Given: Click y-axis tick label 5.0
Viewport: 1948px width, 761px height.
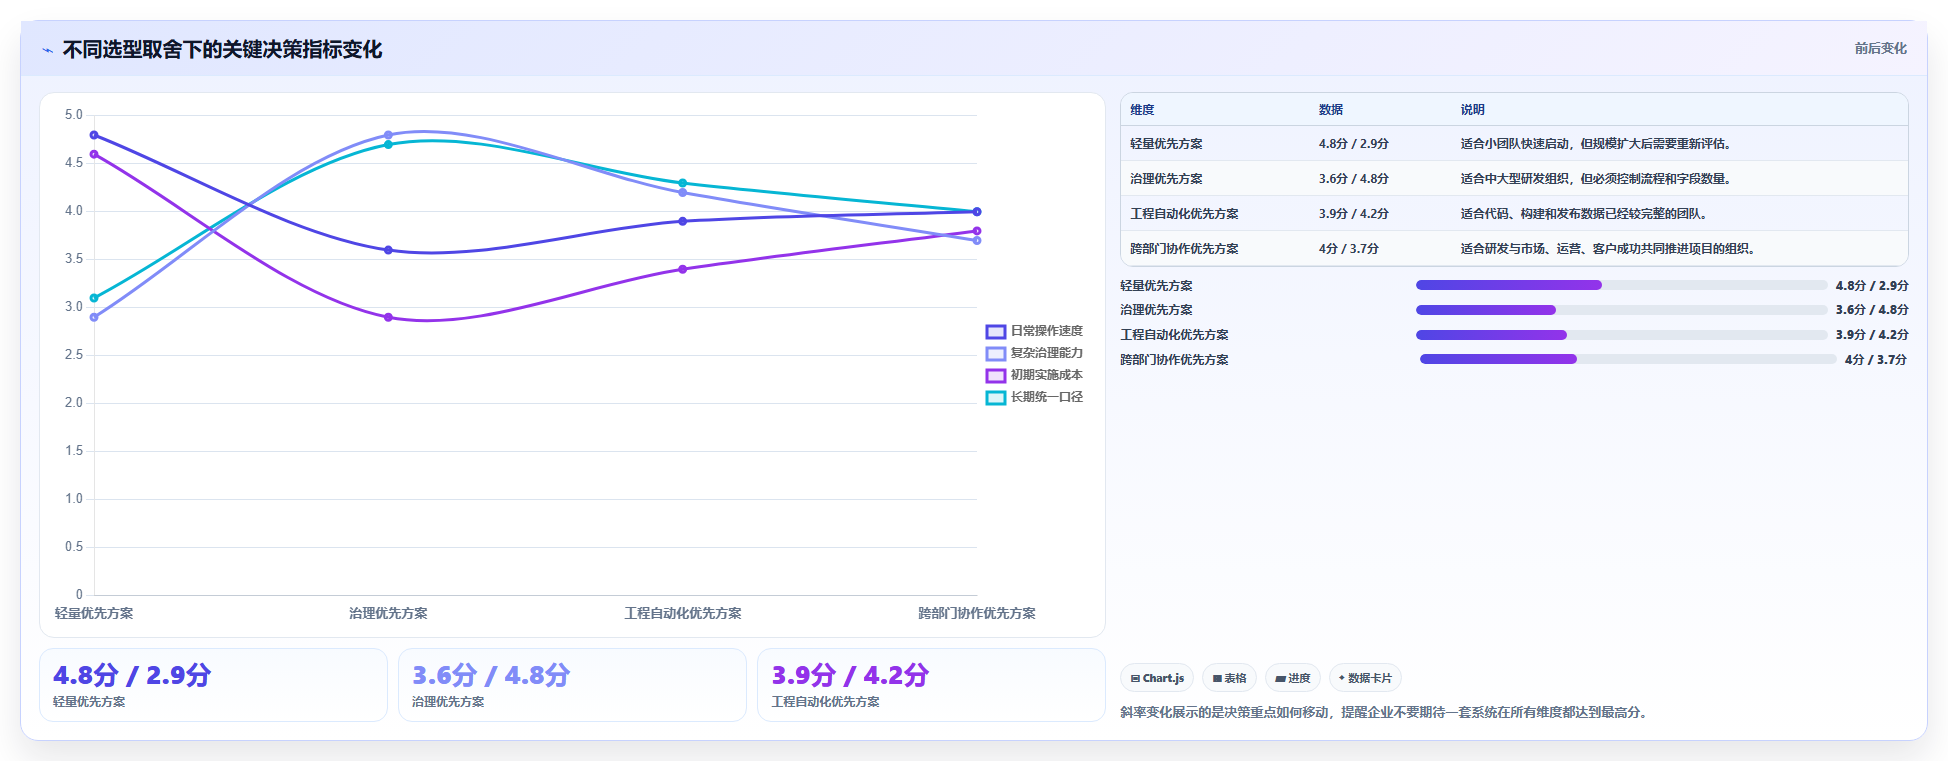Looking at the screenshot, I should [74, 115].
